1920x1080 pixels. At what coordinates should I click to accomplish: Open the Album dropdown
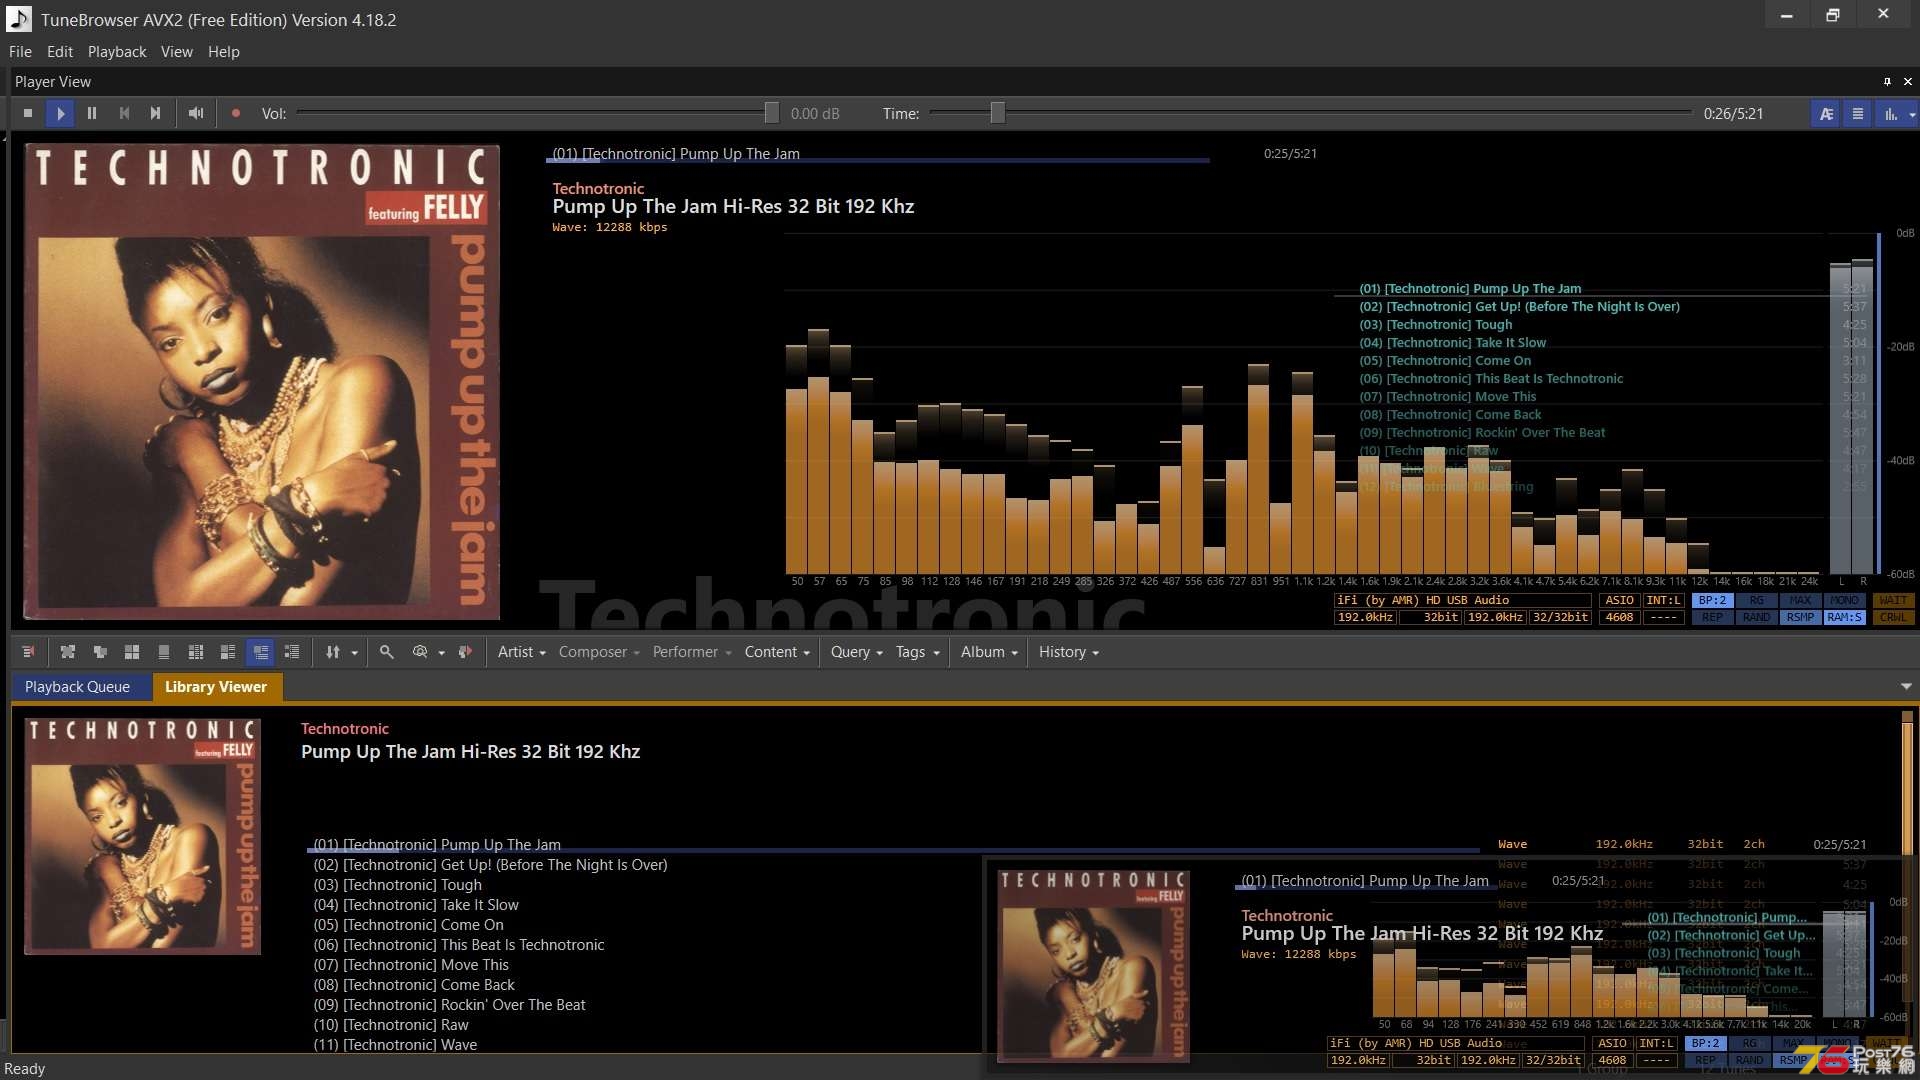(989, 652)
